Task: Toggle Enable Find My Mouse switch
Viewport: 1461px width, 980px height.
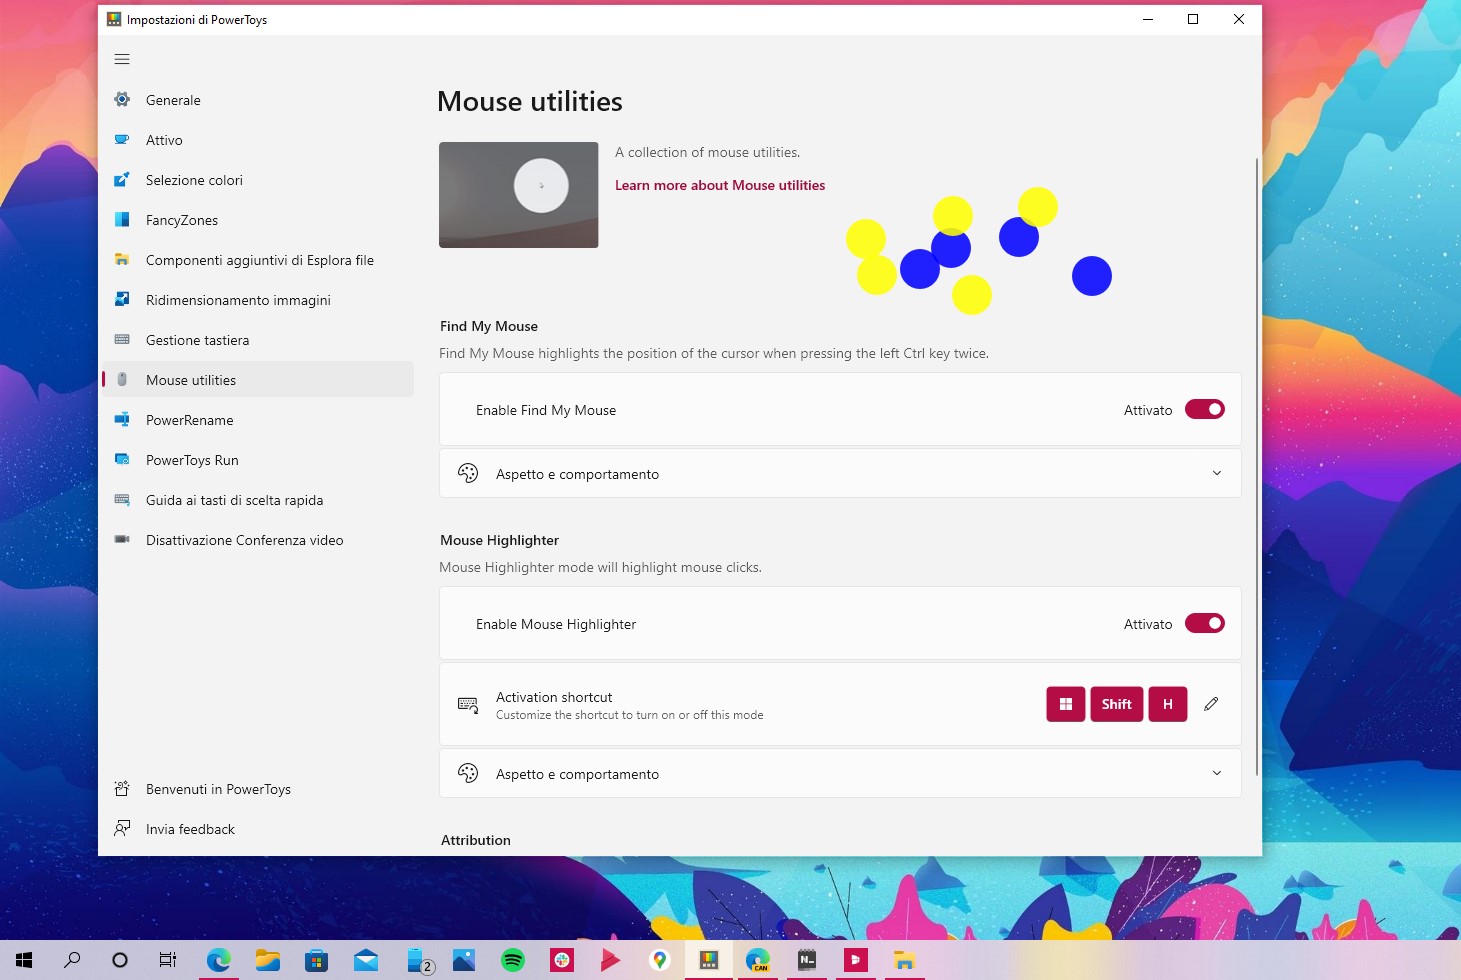Action: click(x=1205, y=409)
